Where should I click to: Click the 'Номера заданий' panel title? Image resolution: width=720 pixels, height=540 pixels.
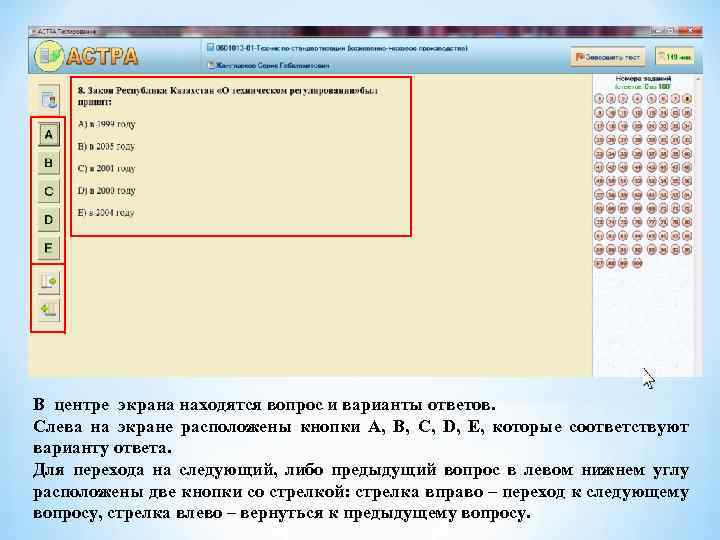pyautogui.click(x=643, y=79)
